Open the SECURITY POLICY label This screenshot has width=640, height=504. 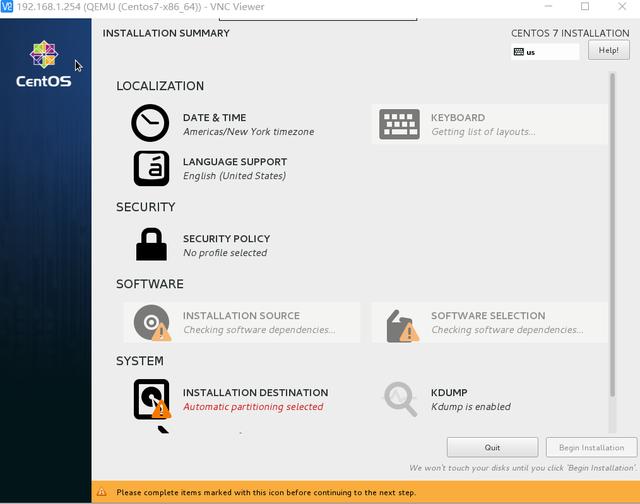(227, 238)
